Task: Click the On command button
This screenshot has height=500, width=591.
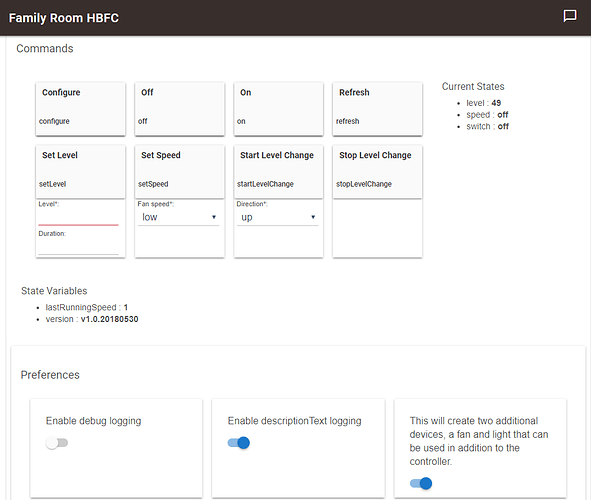Action: (279, 109)
